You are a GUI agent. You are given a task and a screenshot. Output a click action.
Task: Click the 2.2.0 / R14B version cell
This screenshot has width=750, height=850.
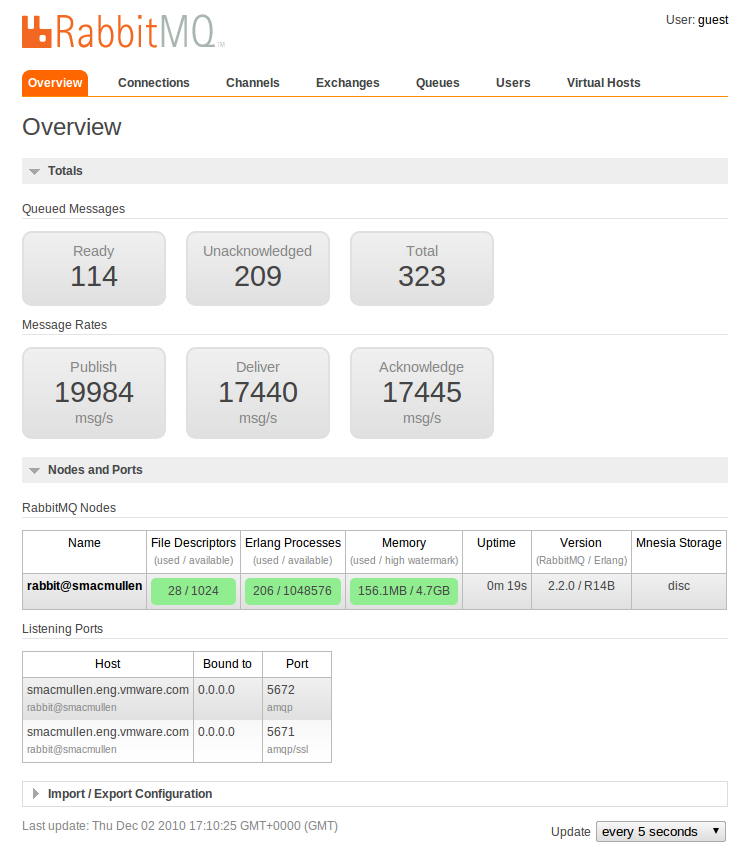(581, 591)
